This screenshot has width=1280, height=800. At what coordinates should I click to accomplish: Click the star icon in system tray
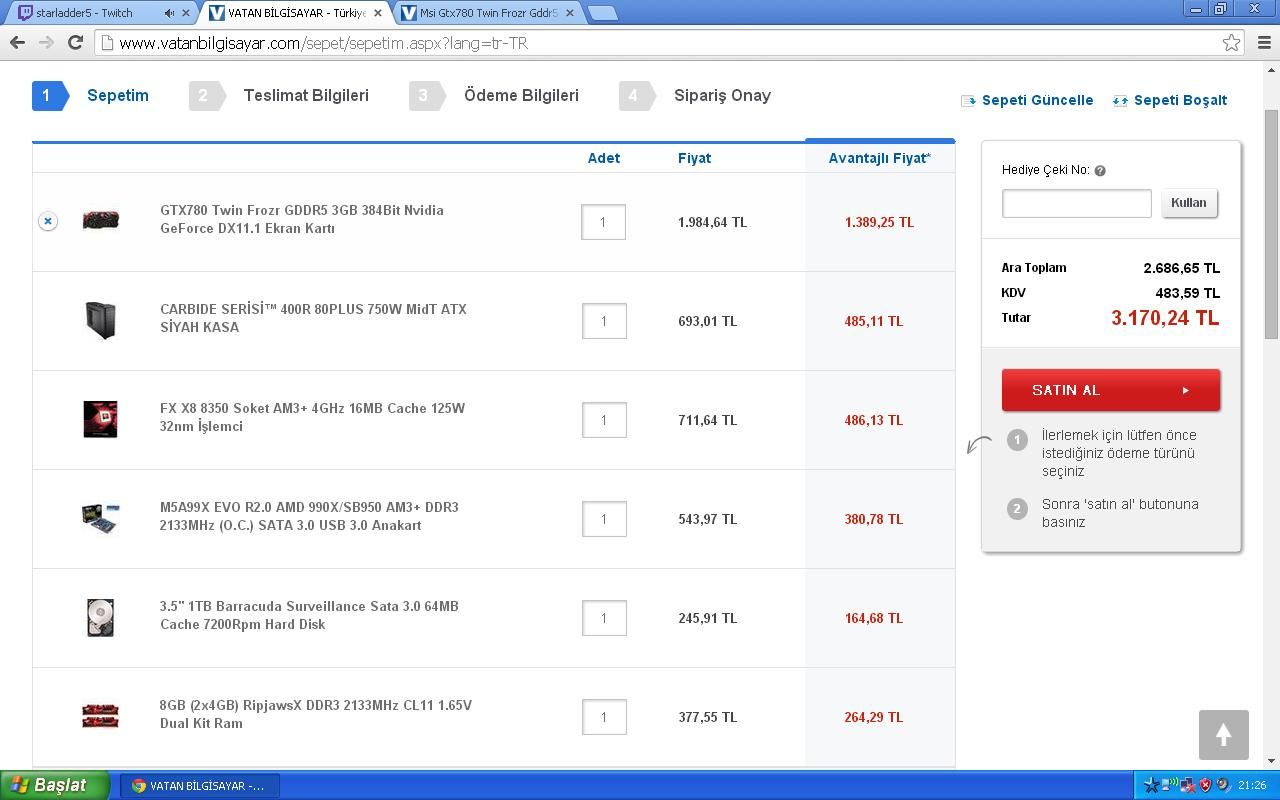[x=1153, y=785]
